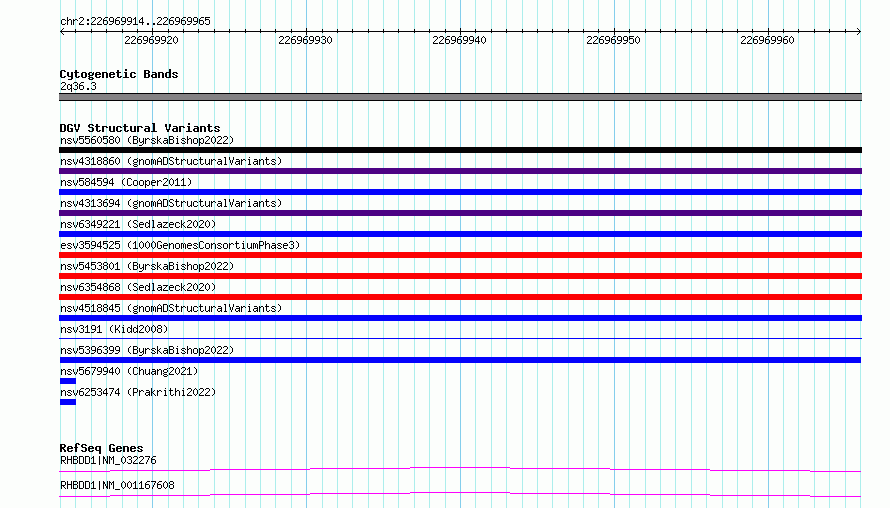Click the right arrow end of the ruler
Viewport: 890px width, 508px height.
tap(858, 31)
